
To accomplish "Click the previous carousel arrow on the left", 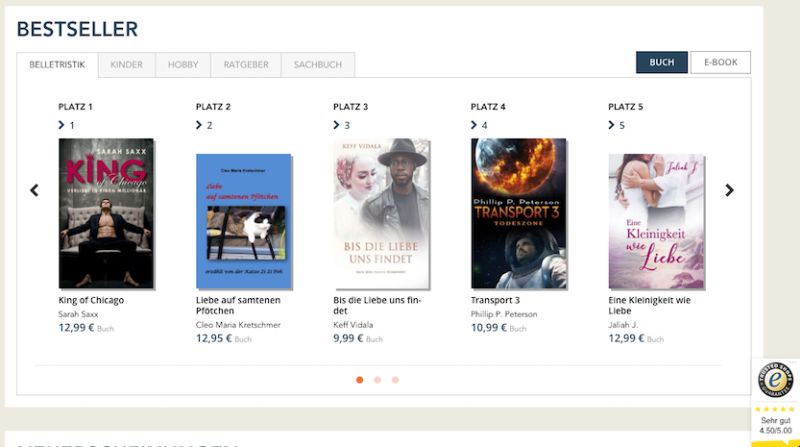I will (x=34, y=190).
